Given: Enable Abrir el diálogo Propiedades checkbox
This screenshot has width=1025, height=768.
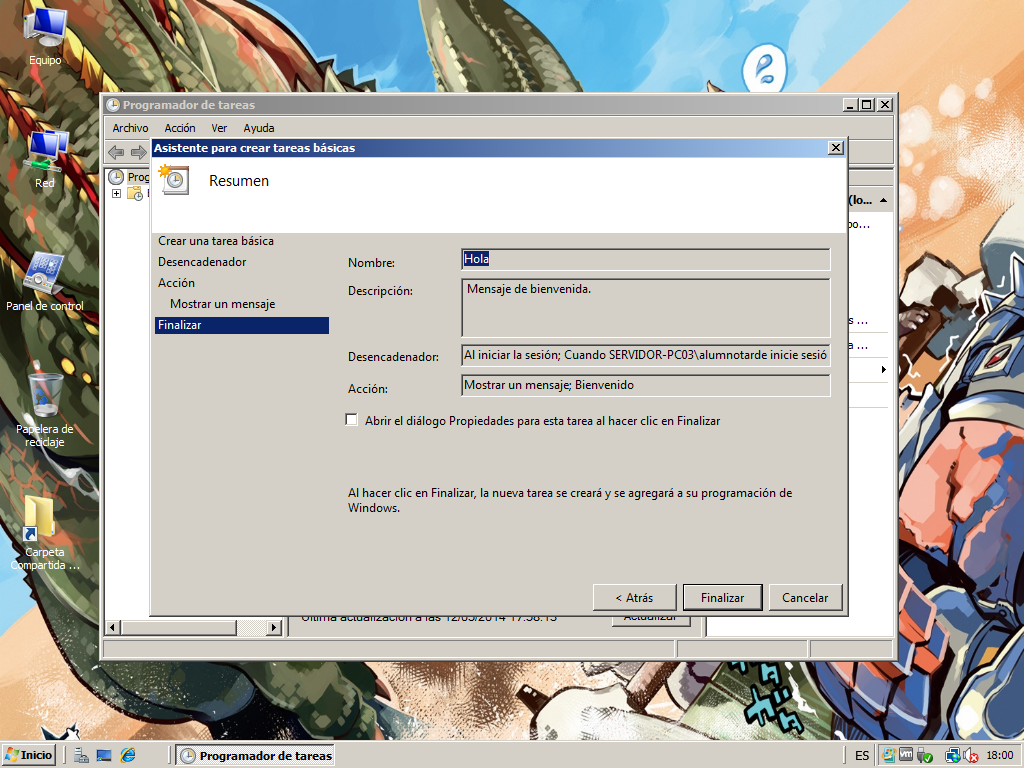Looking at the screenshot, I should [x=352, y=420].
